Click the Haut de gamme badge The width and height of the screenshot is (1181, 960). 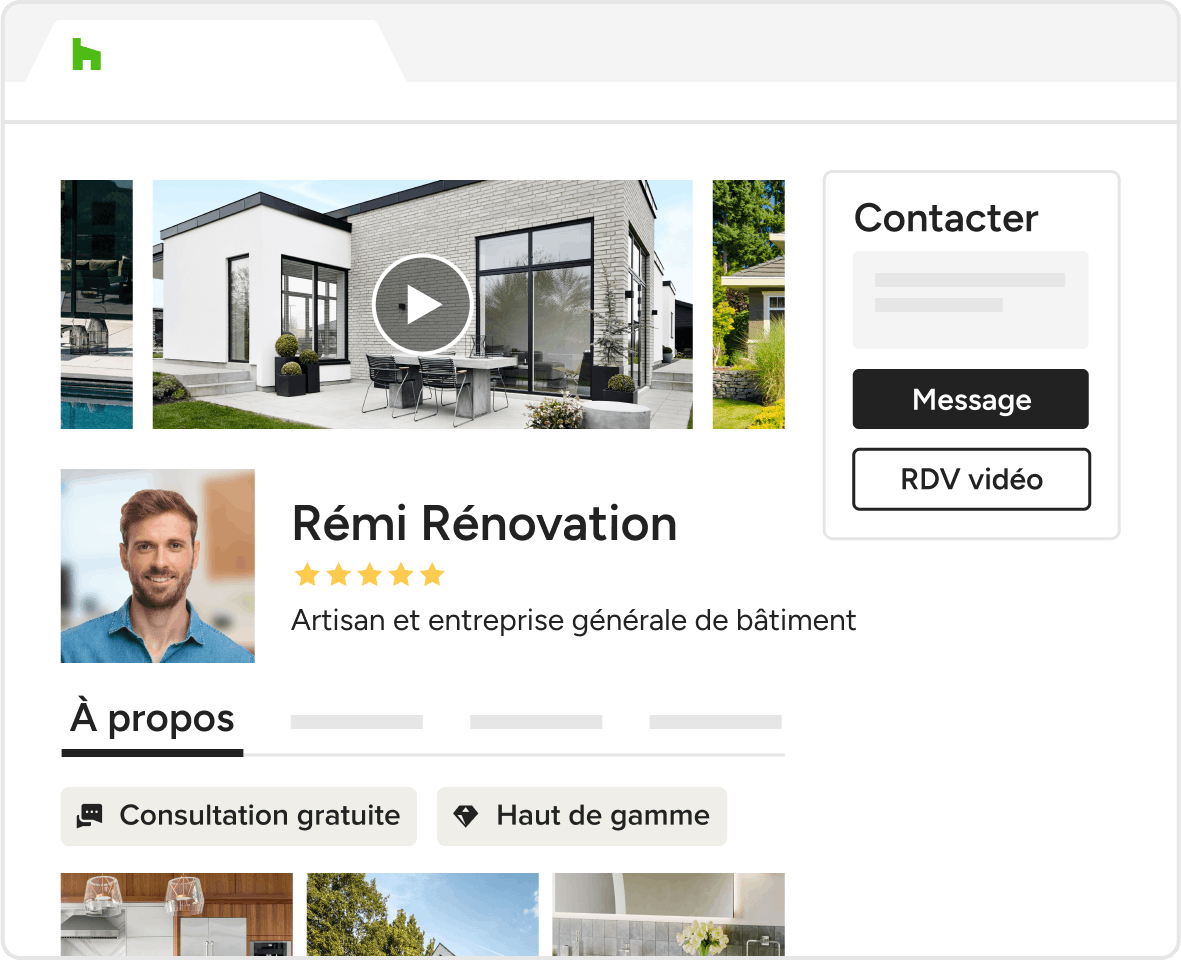(581, 816)
